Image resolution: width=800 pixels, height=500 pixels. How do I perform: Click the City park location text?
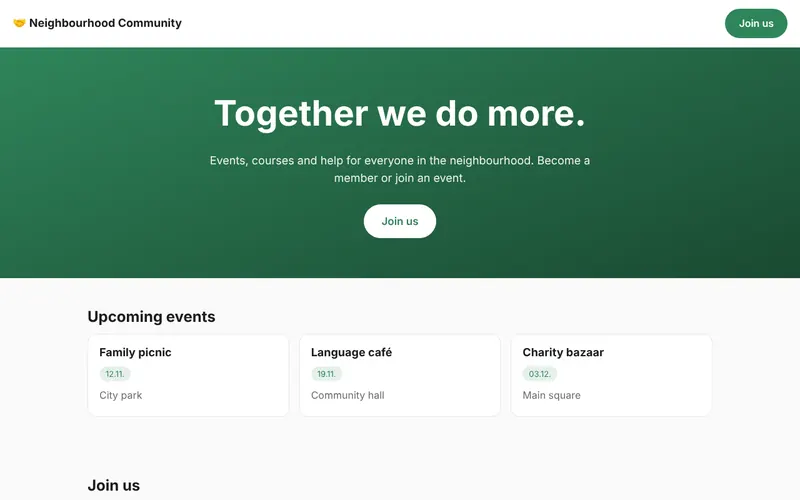click(120, 395)
